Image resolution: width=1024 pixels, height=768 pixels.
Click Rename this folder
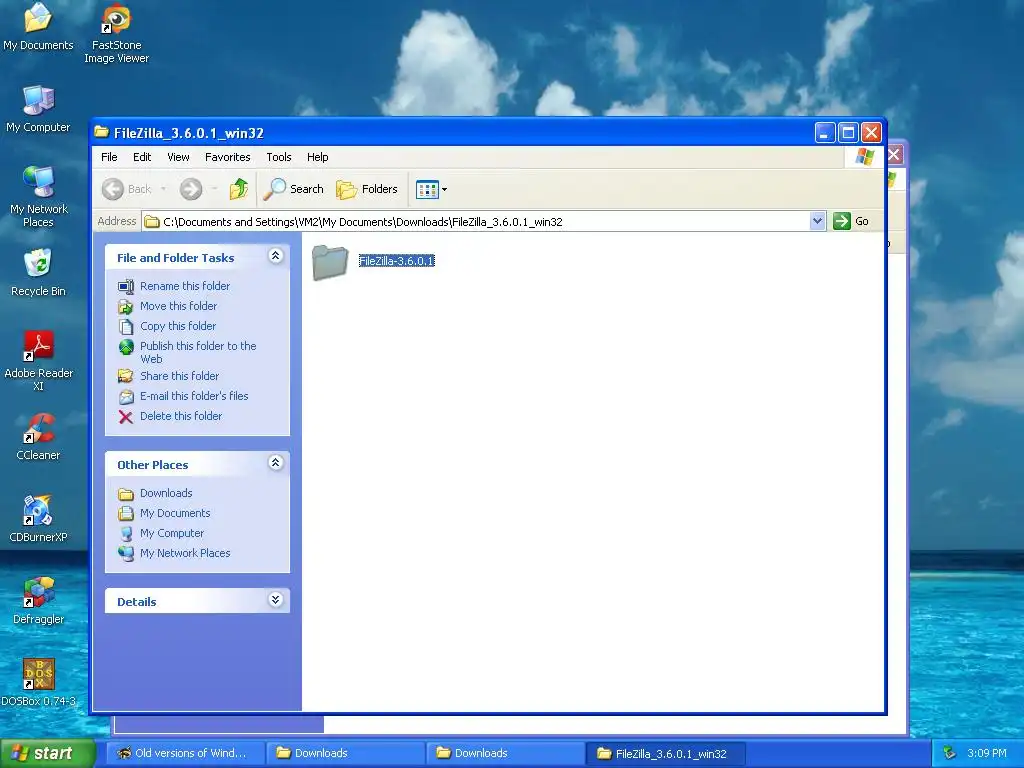pyautogui.click(x=185, y=286)
